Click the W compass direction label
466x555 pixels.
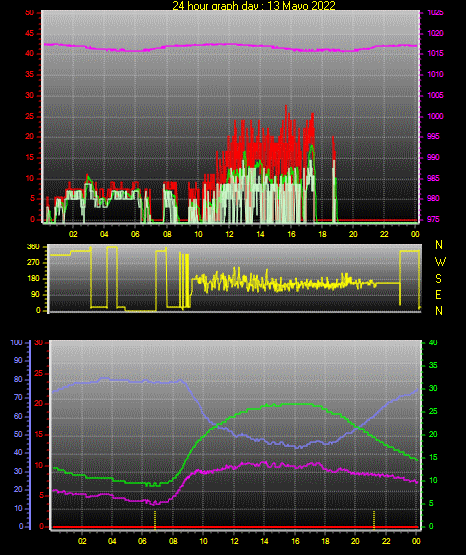pyautogui.click(x=440, y=262)
